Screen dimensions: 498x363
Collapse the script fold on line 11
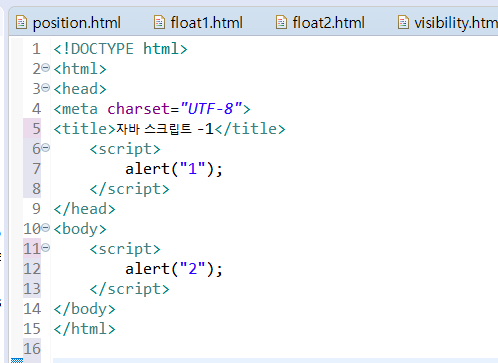(x=46, y=248)
